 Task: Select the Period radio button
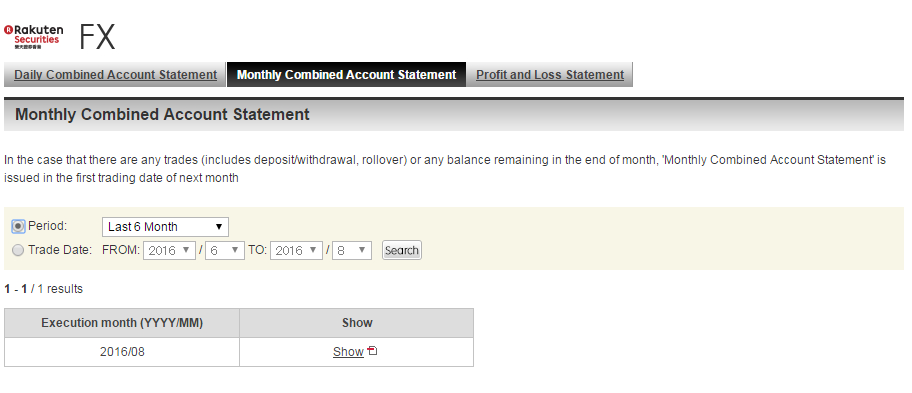pyautogui.click(x=18, y=226)
